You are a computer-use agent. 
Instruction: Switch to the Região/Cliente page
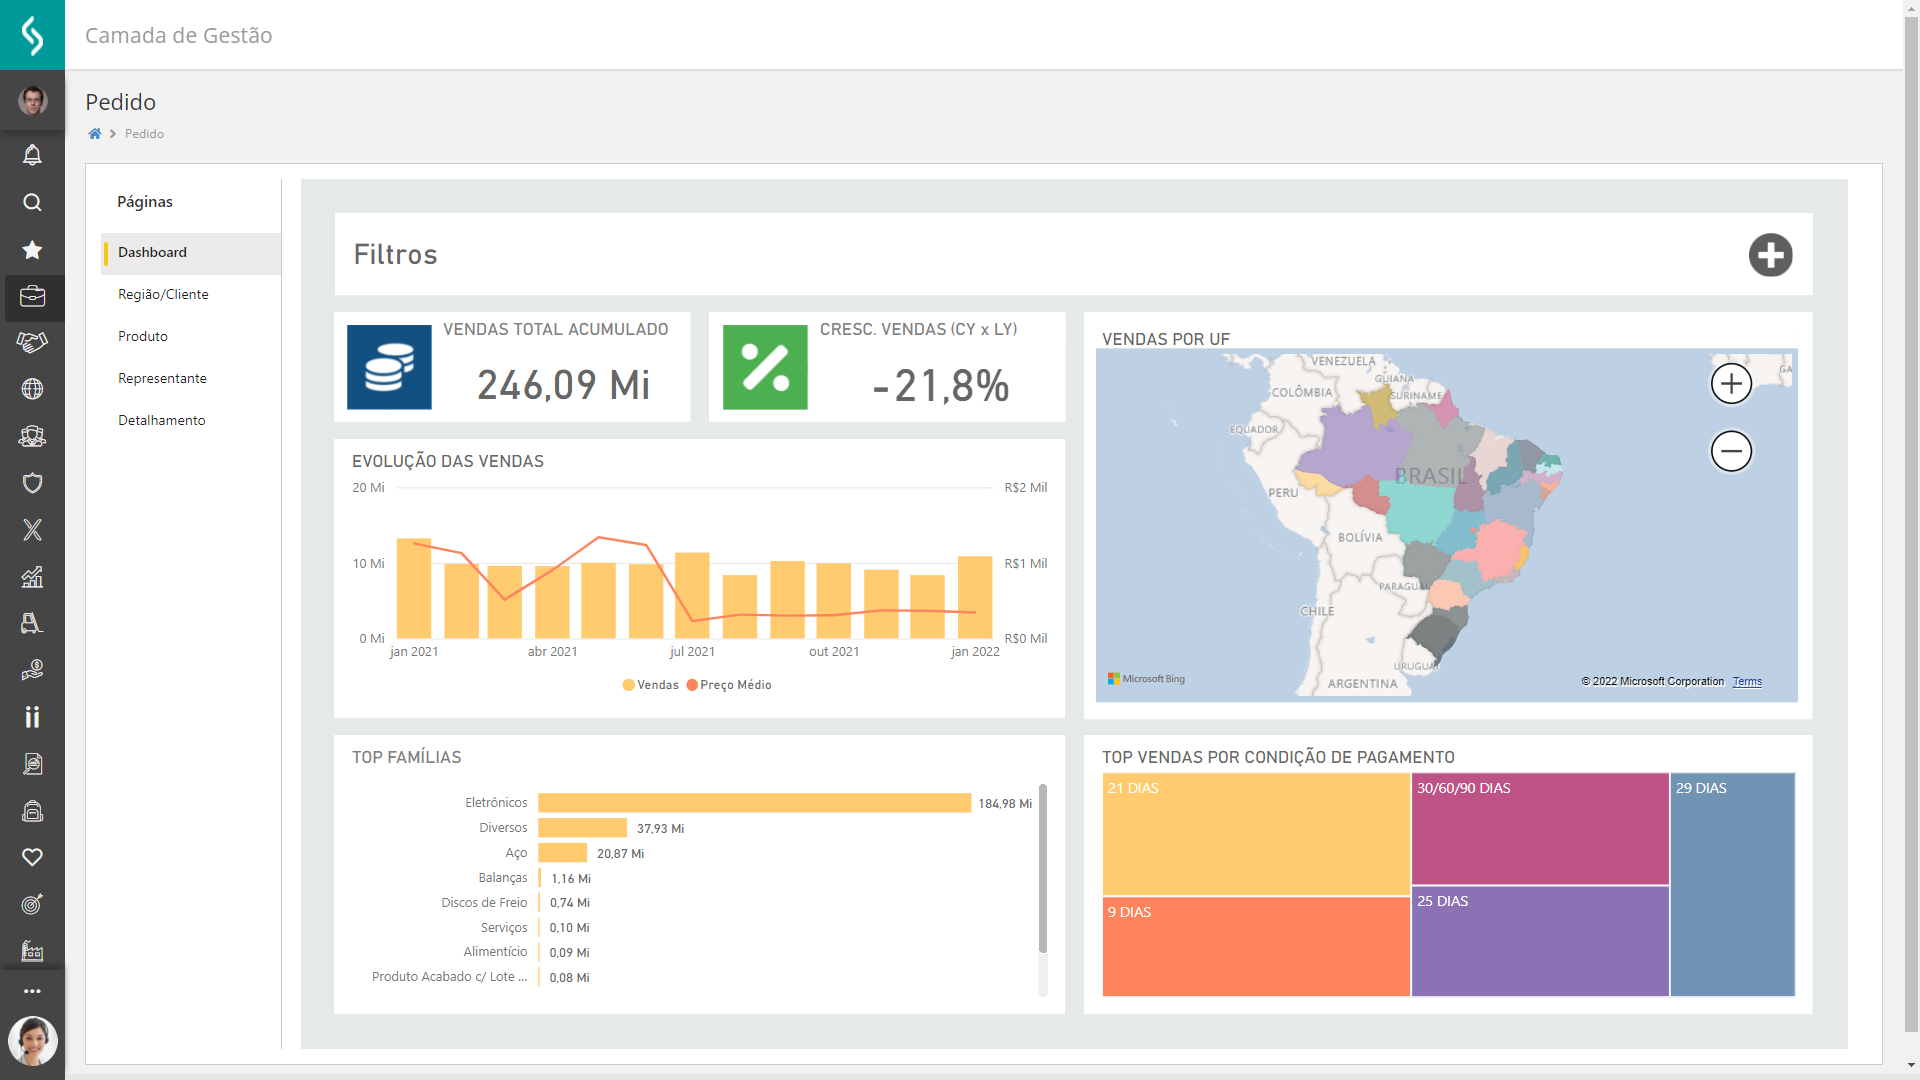pos(163,294)
